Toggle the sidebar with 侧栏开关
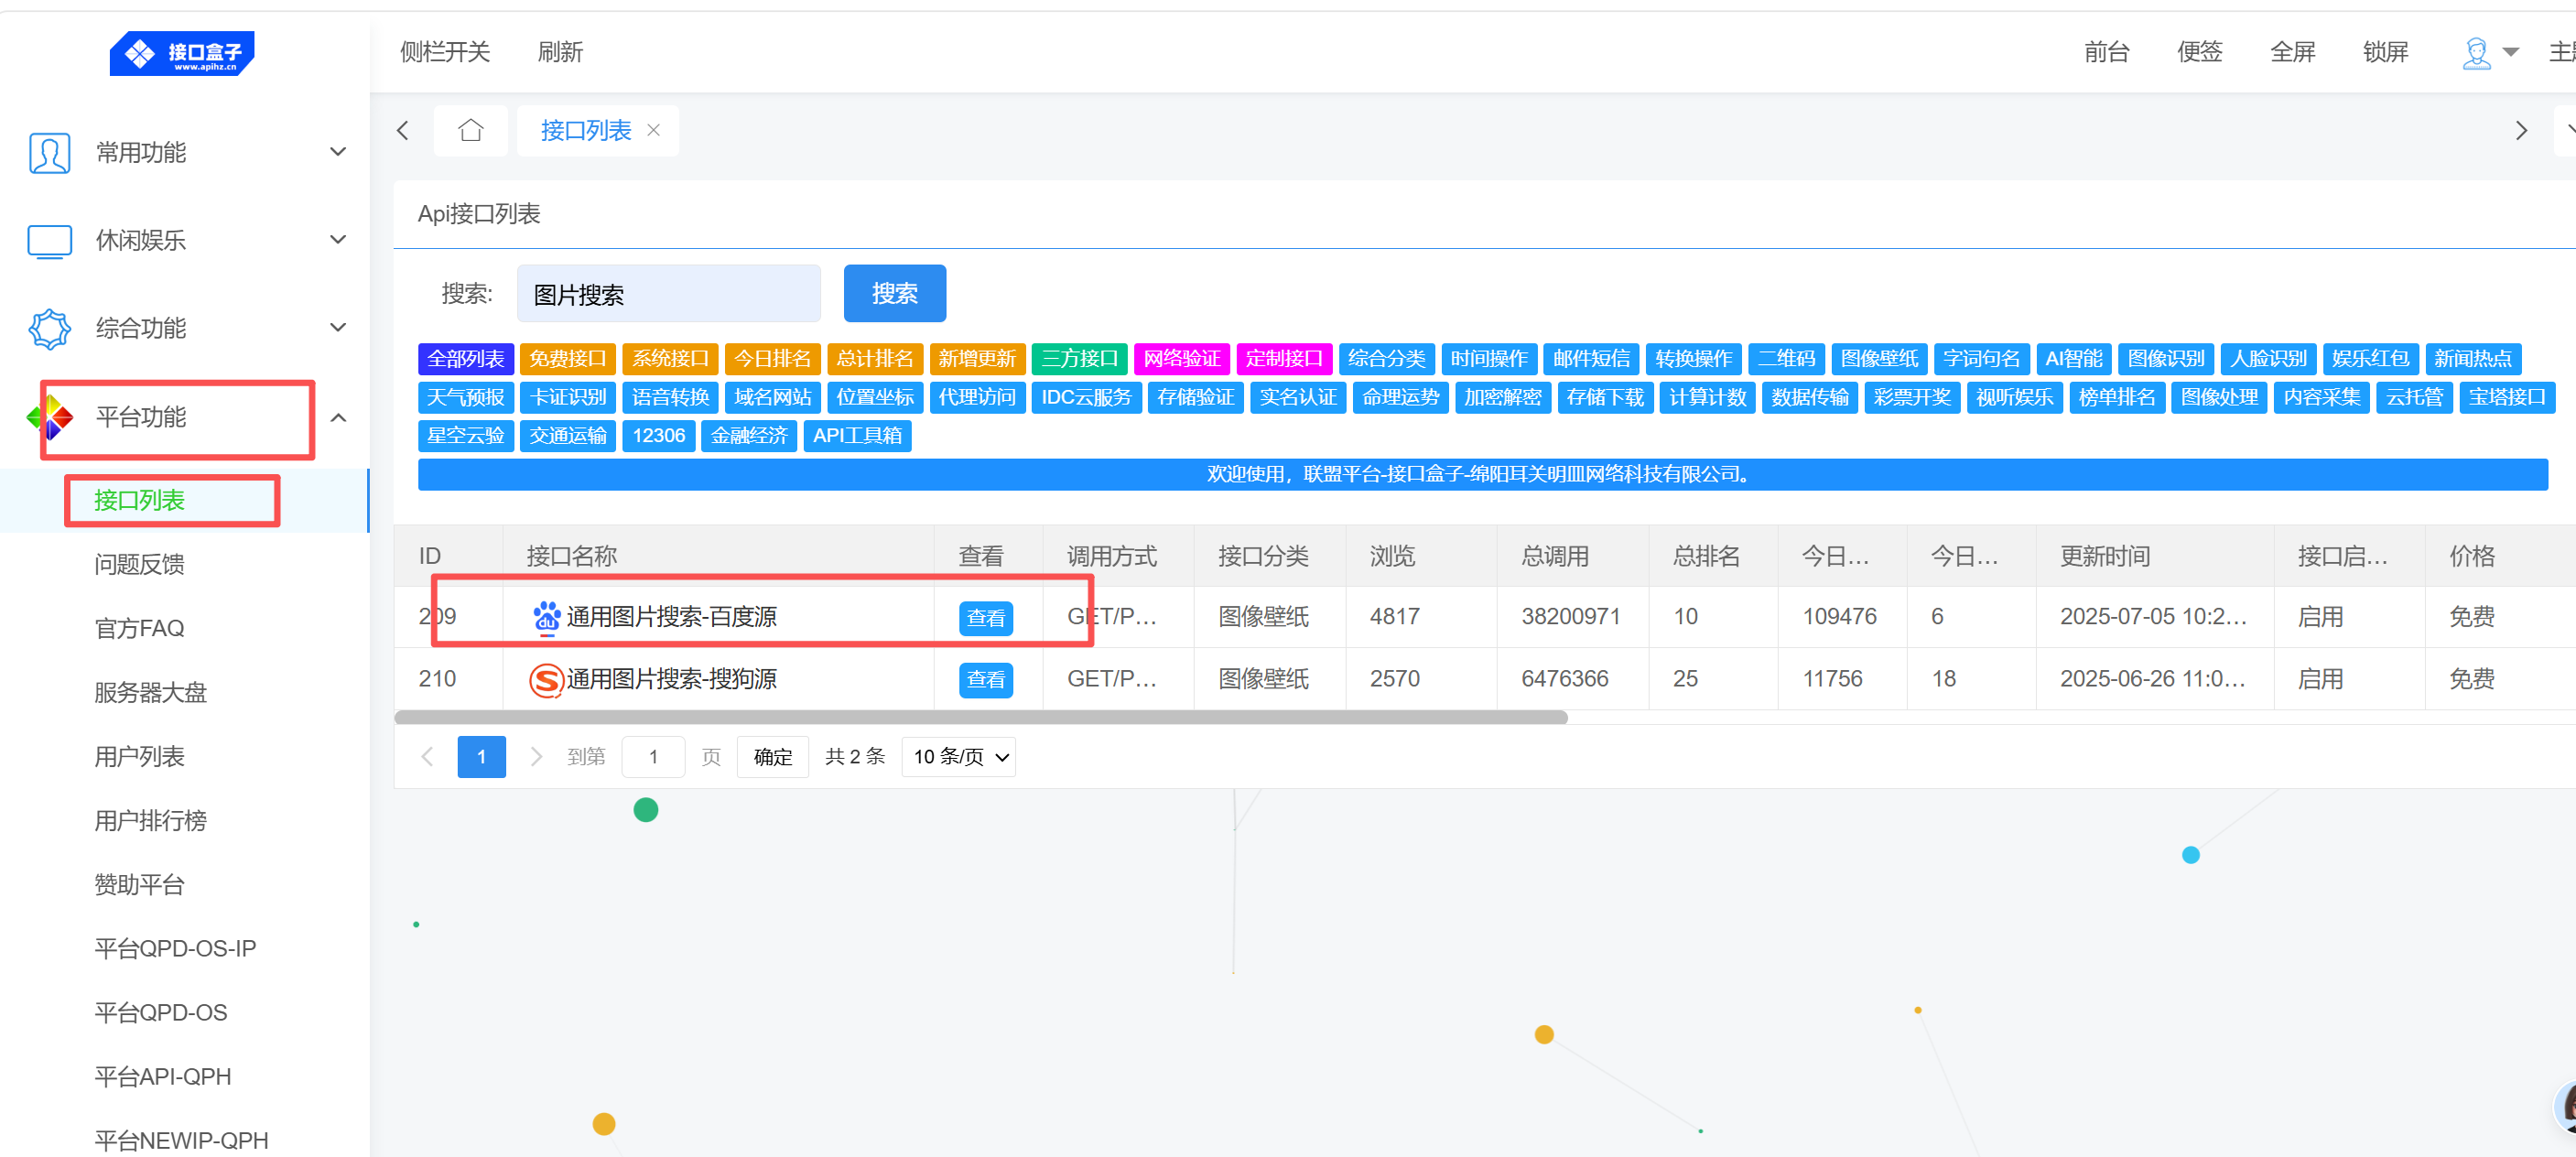 (x=444, y=52)
